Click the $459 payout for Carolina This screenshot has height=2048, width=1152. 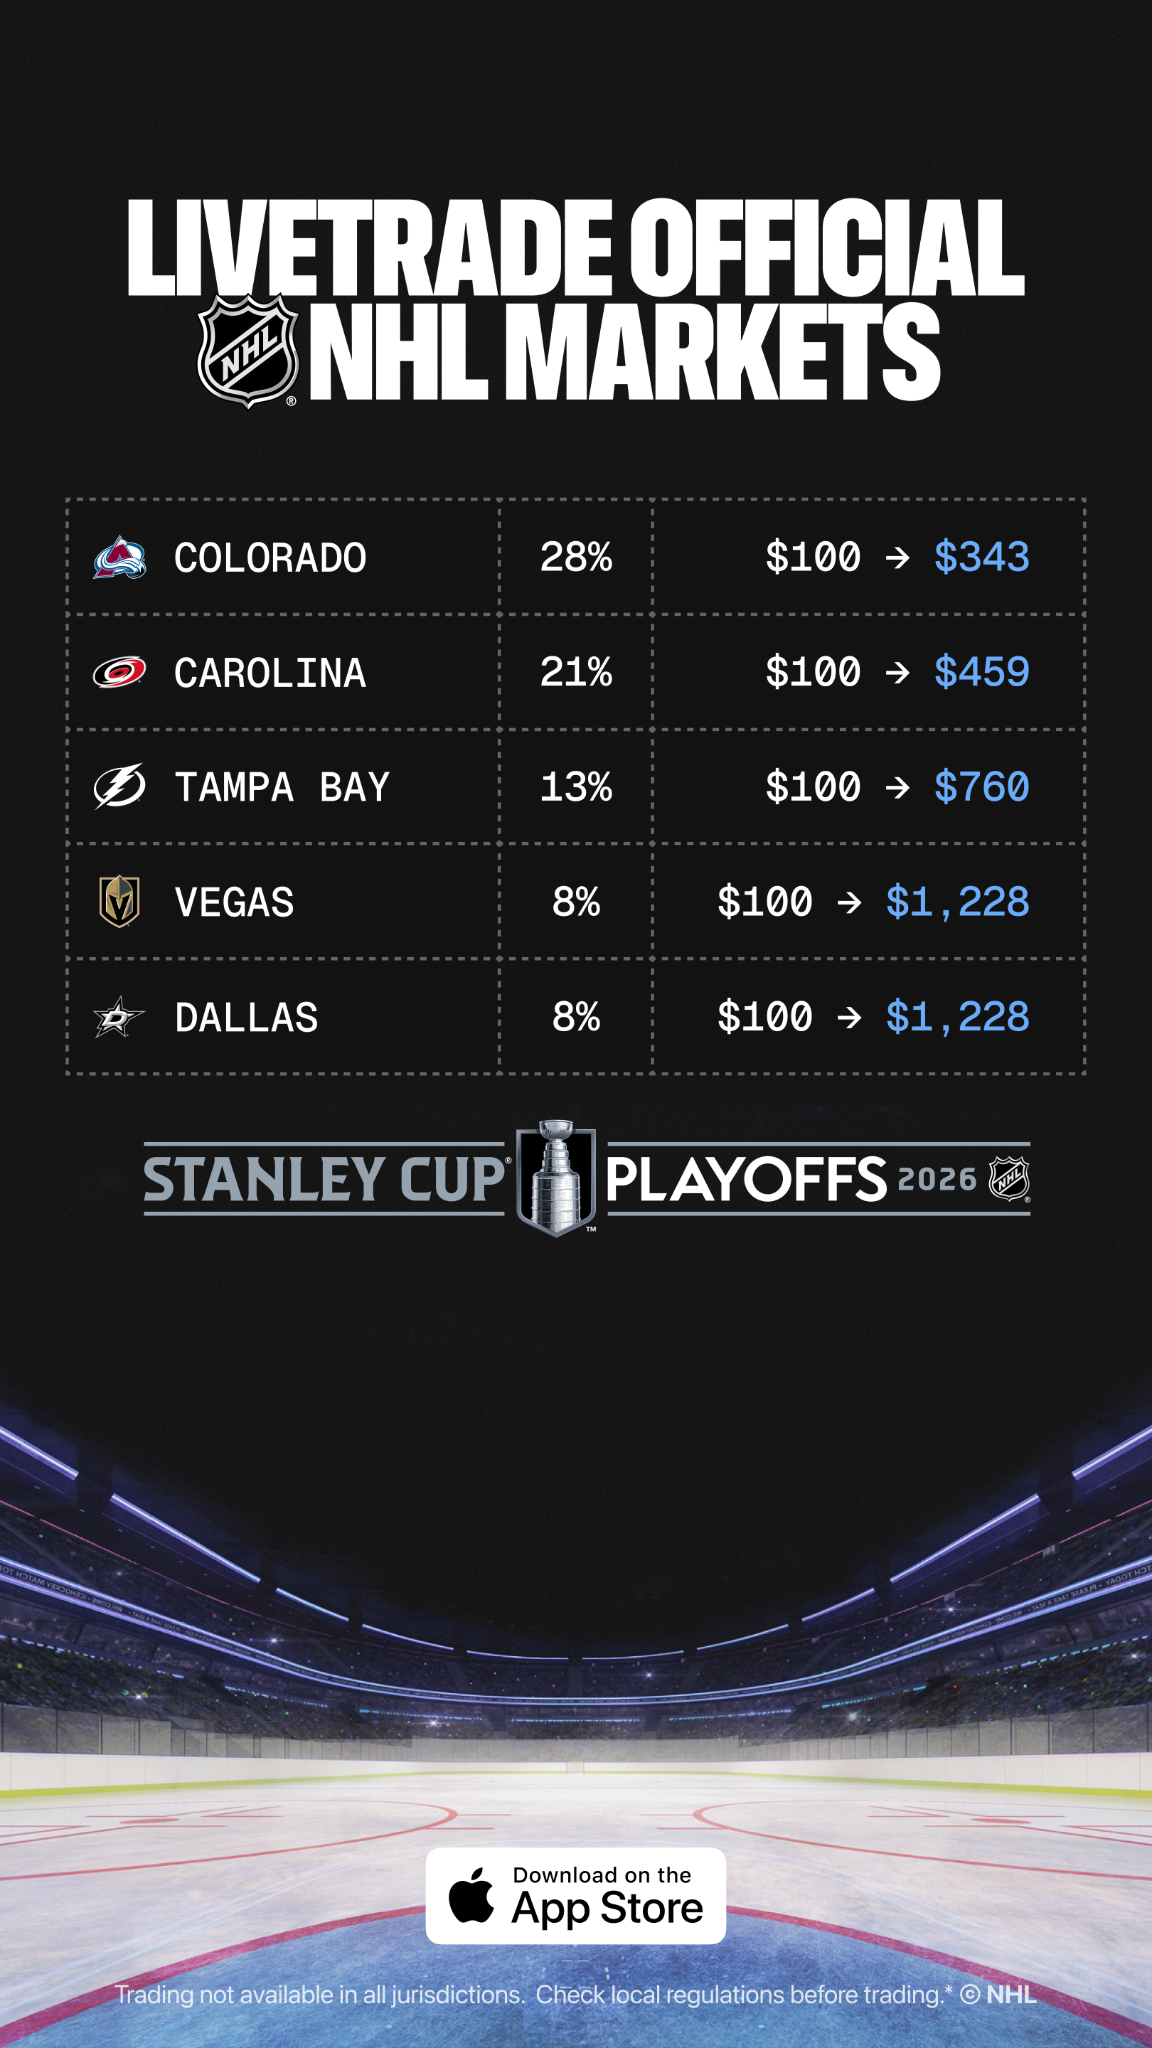(981, 672)
